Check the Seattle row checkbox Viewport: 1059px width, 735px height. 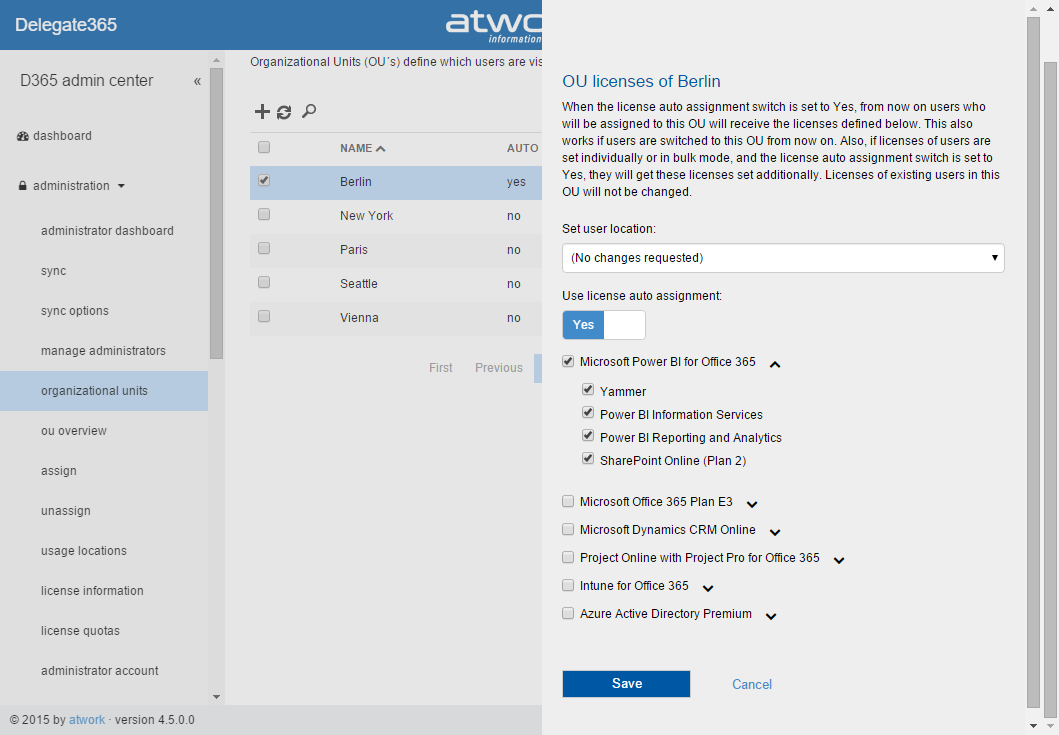coord(264,282)
